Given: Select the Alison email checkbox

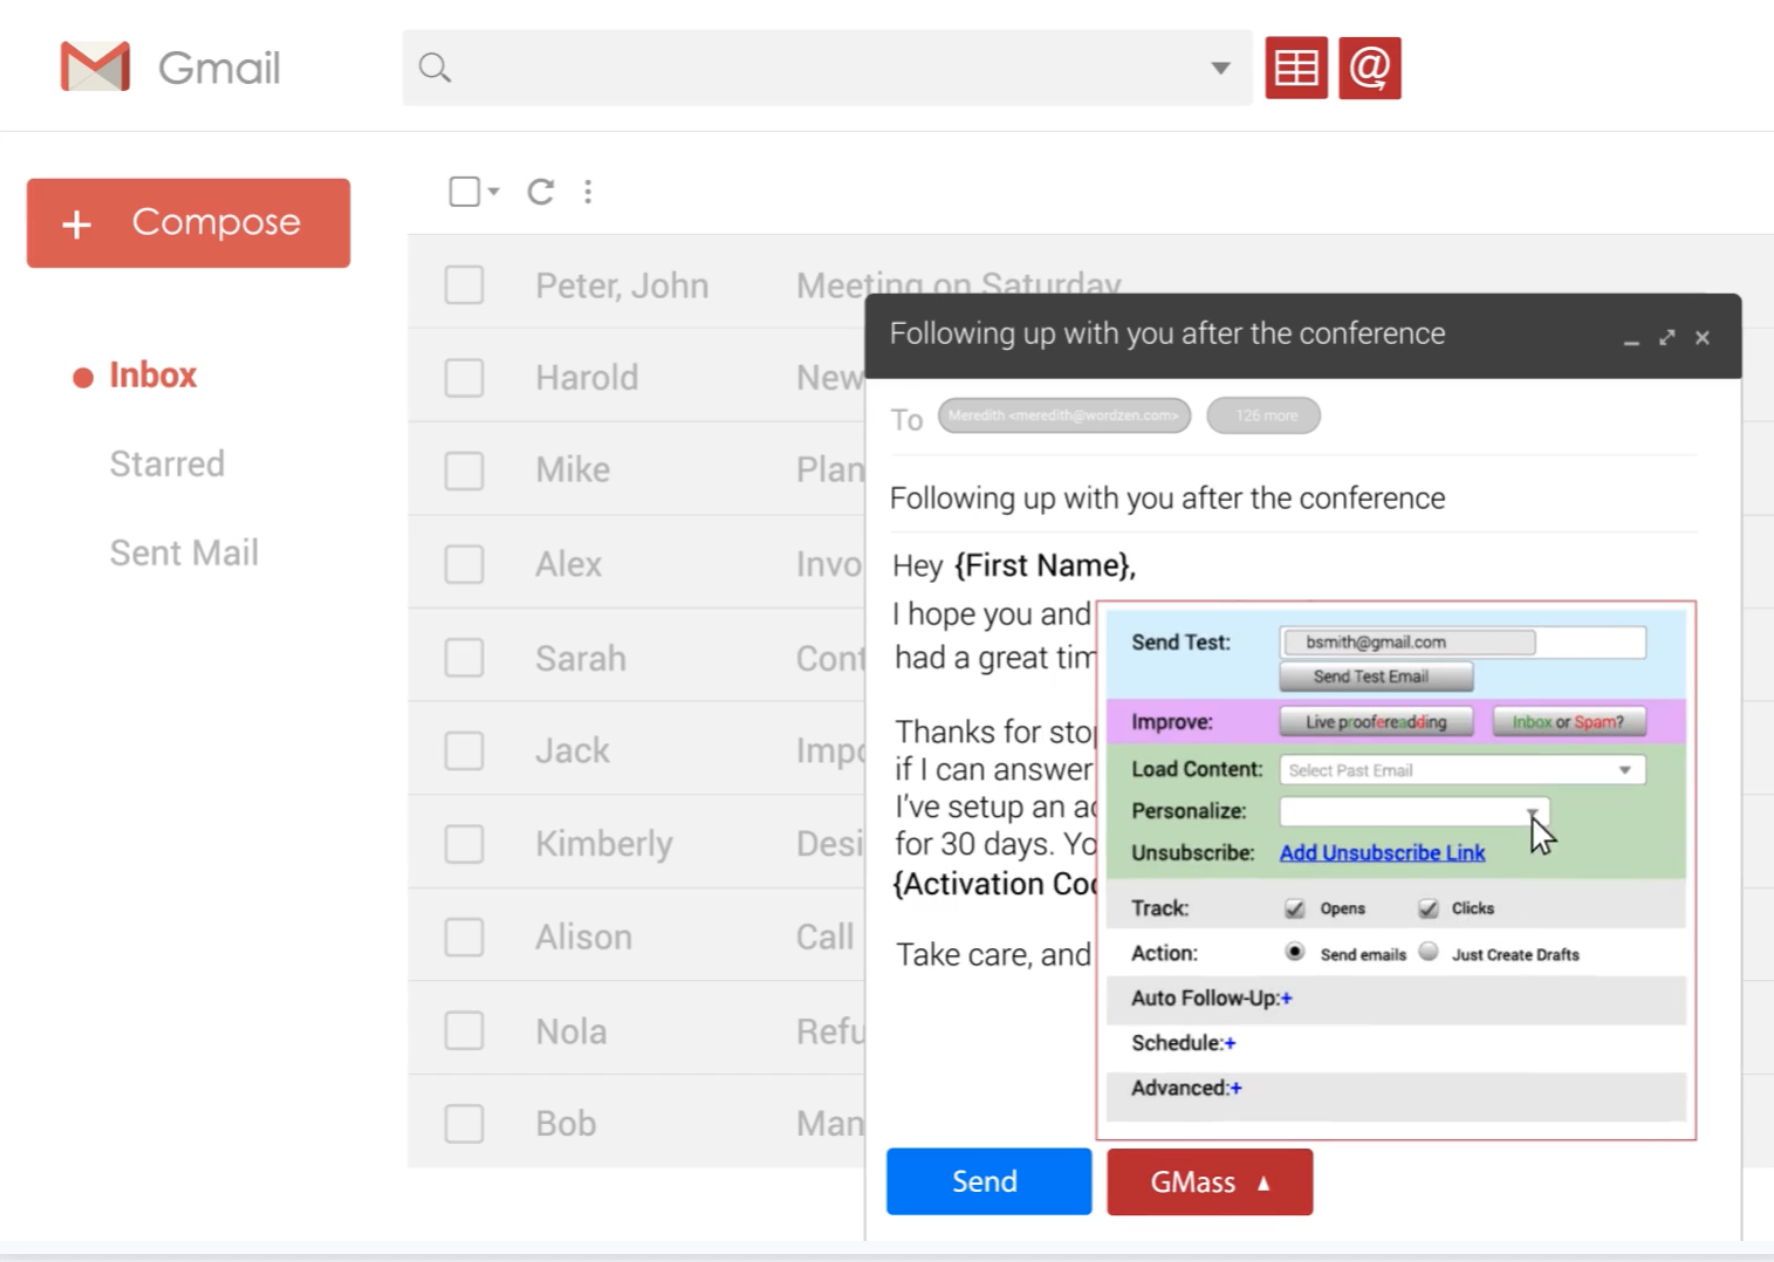Looking at the screenshot, I should coord(464,937).
